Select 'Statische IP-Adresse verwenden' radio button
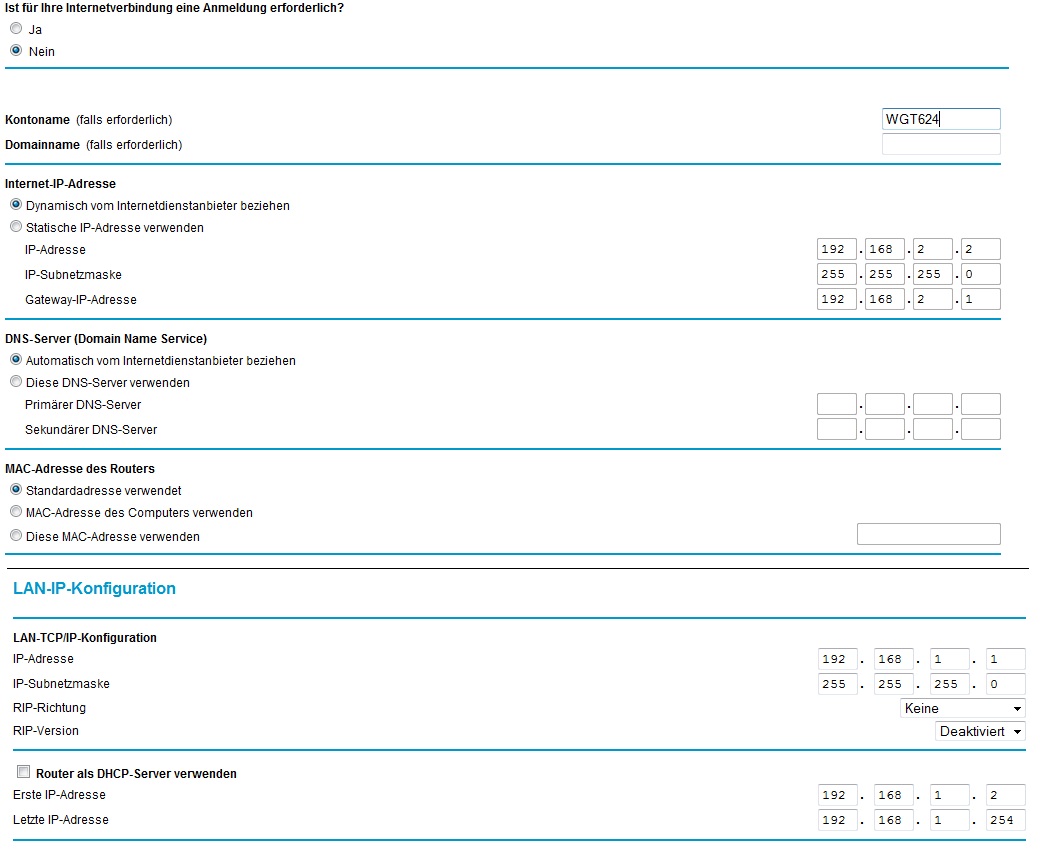 point(16,227)
